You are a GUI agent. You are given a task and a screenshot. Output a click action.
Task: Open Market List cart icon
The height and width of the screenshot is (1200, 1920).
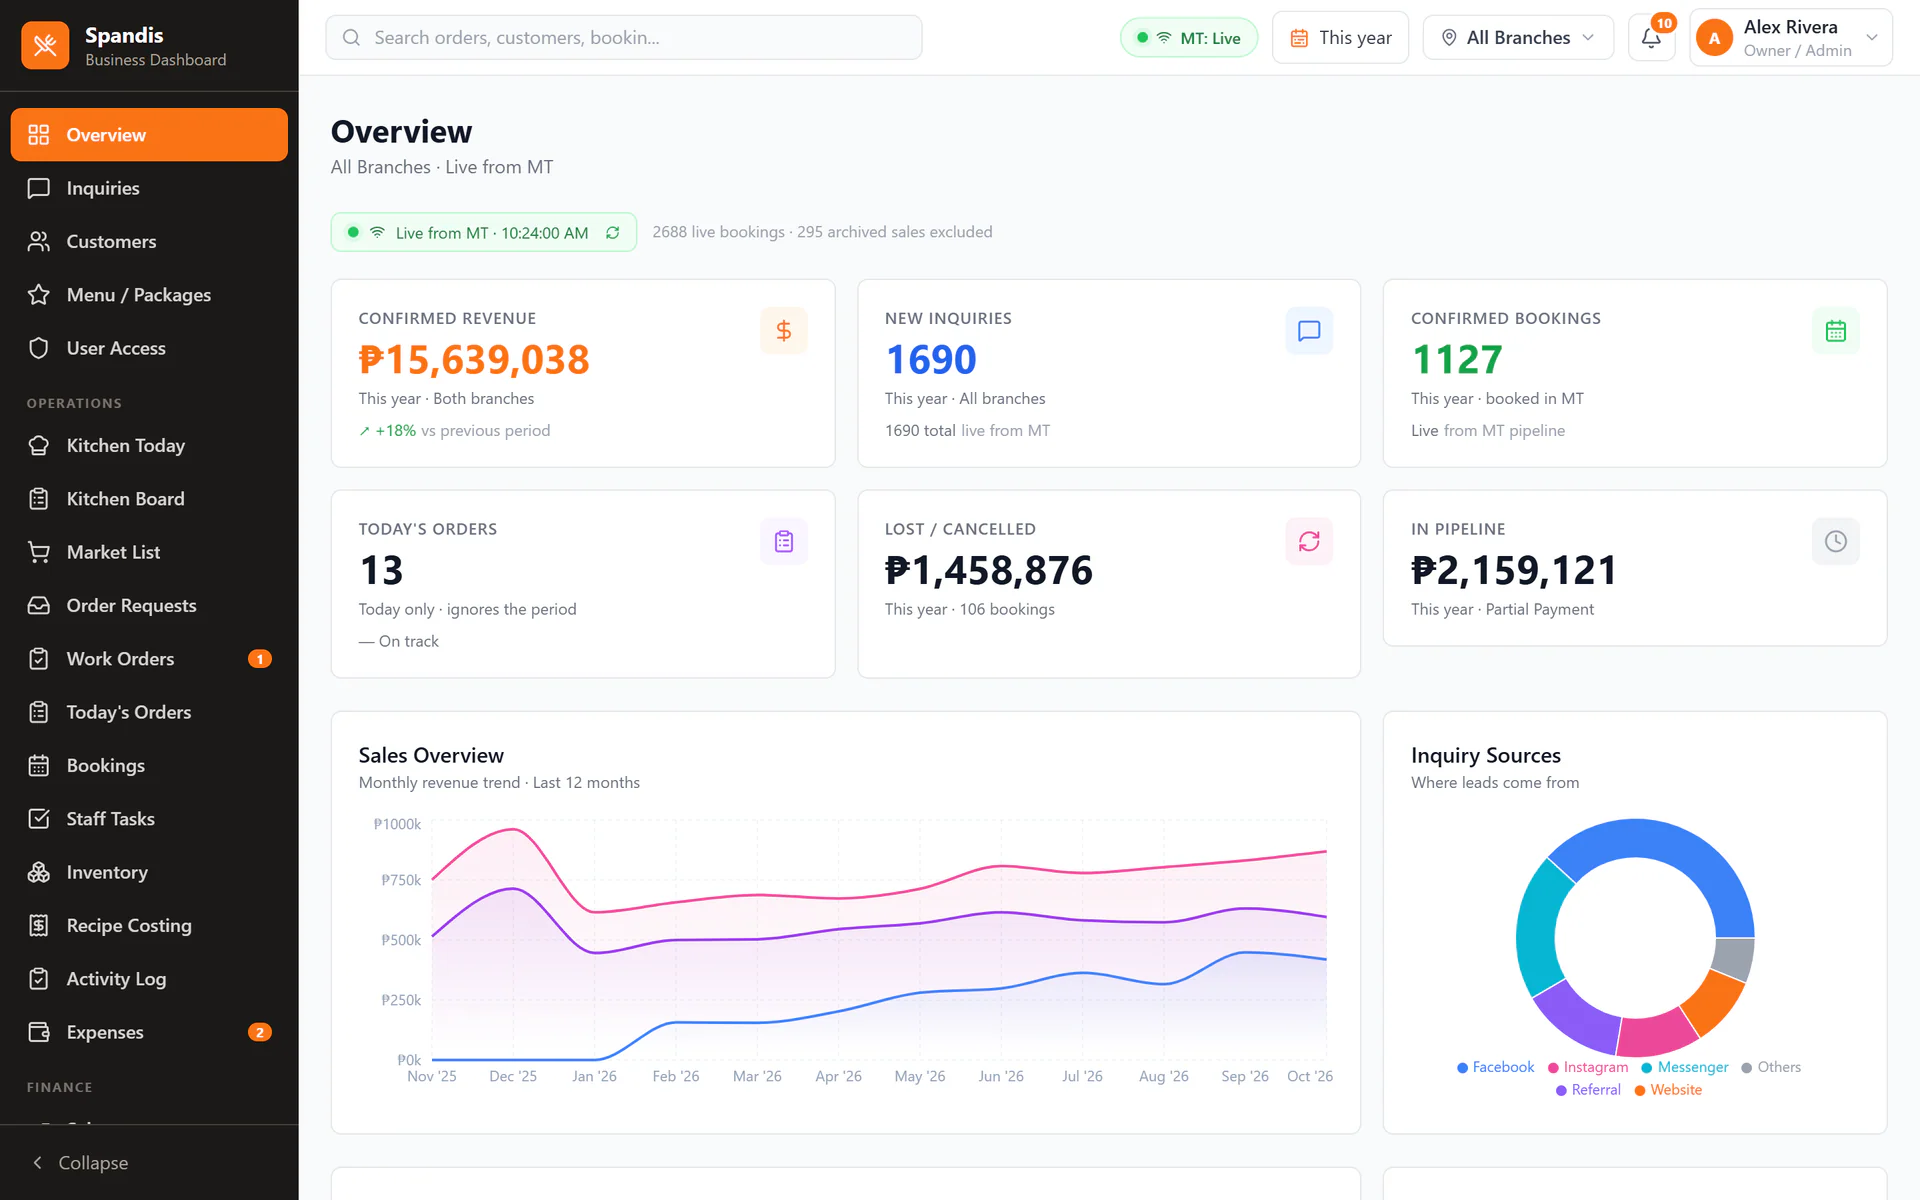(x=39, y=552)
